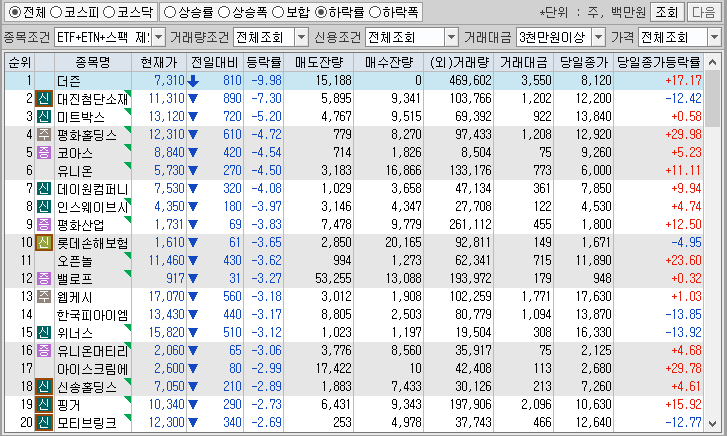Click the vertical scrollbar thumb
Screen dimensions: 727x436
point(712,99)
